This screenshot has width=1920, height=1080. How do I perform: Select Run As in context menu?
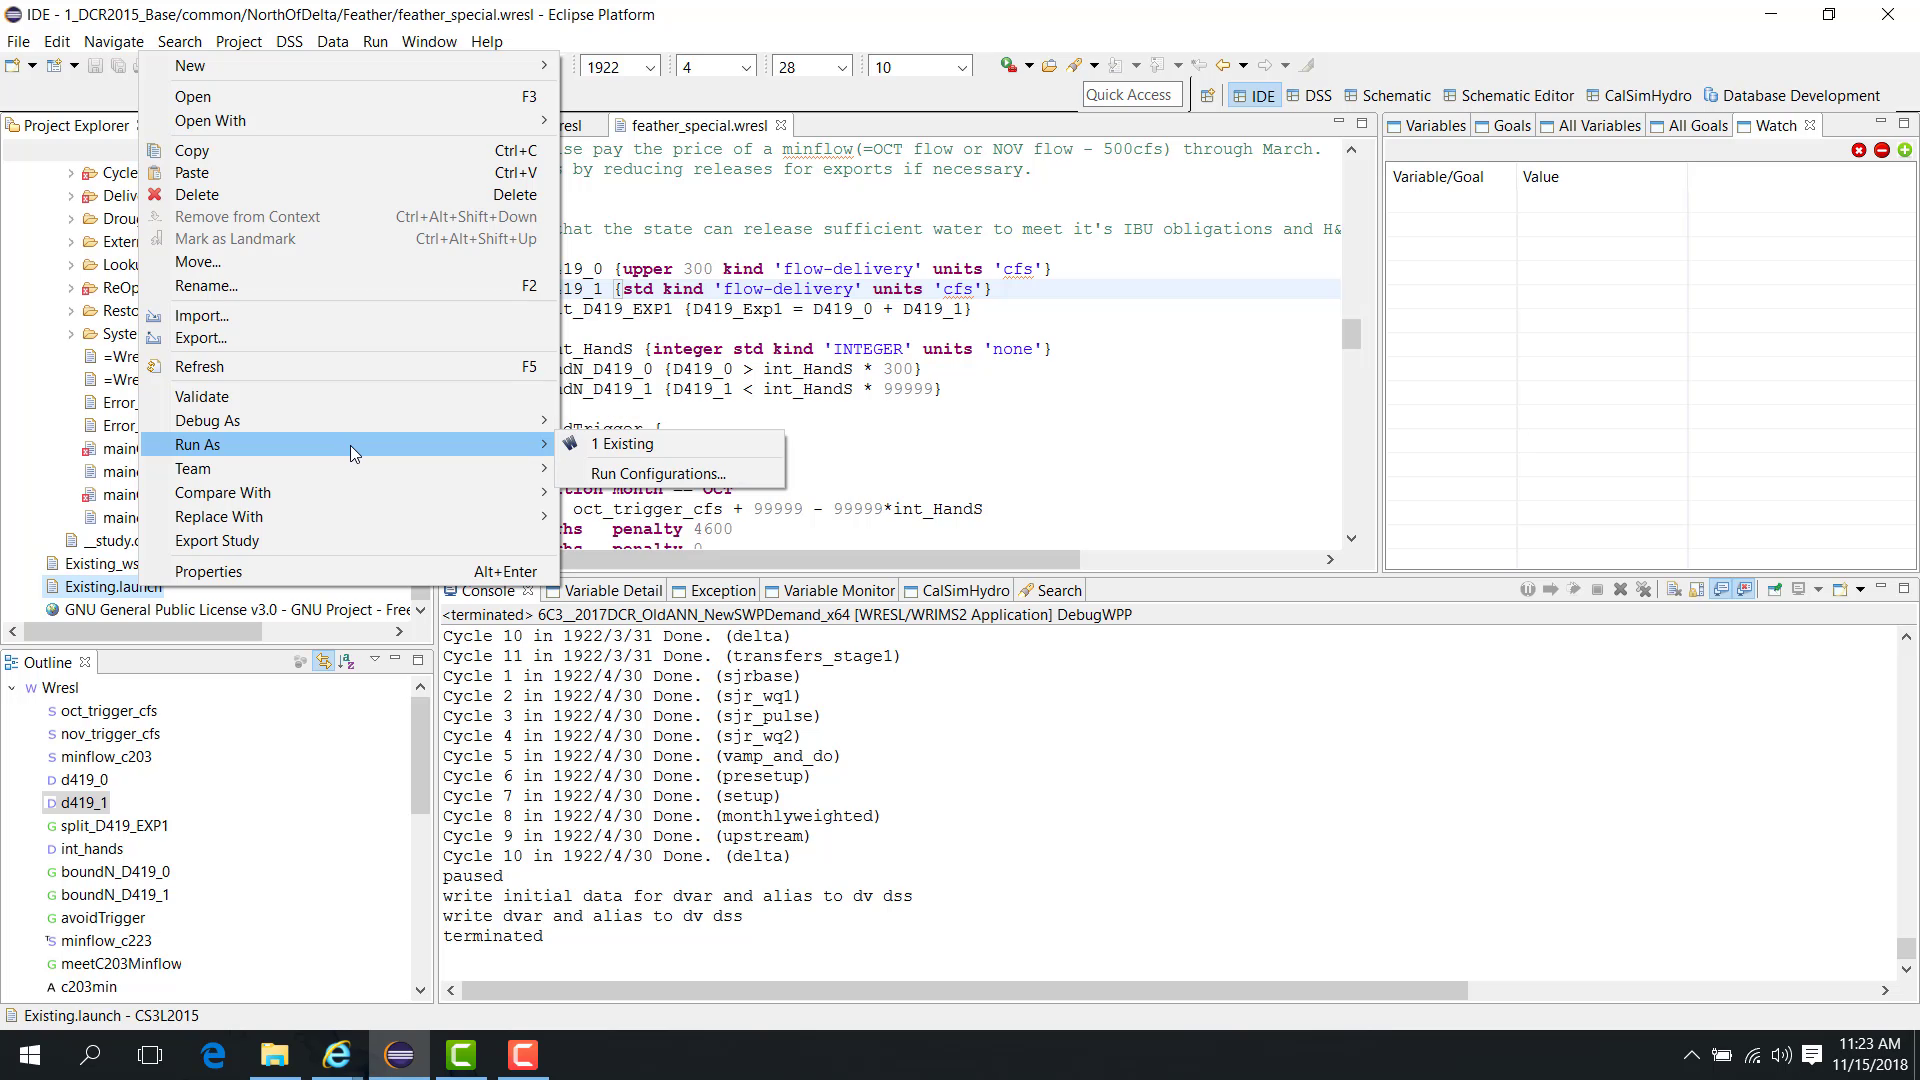349,445
